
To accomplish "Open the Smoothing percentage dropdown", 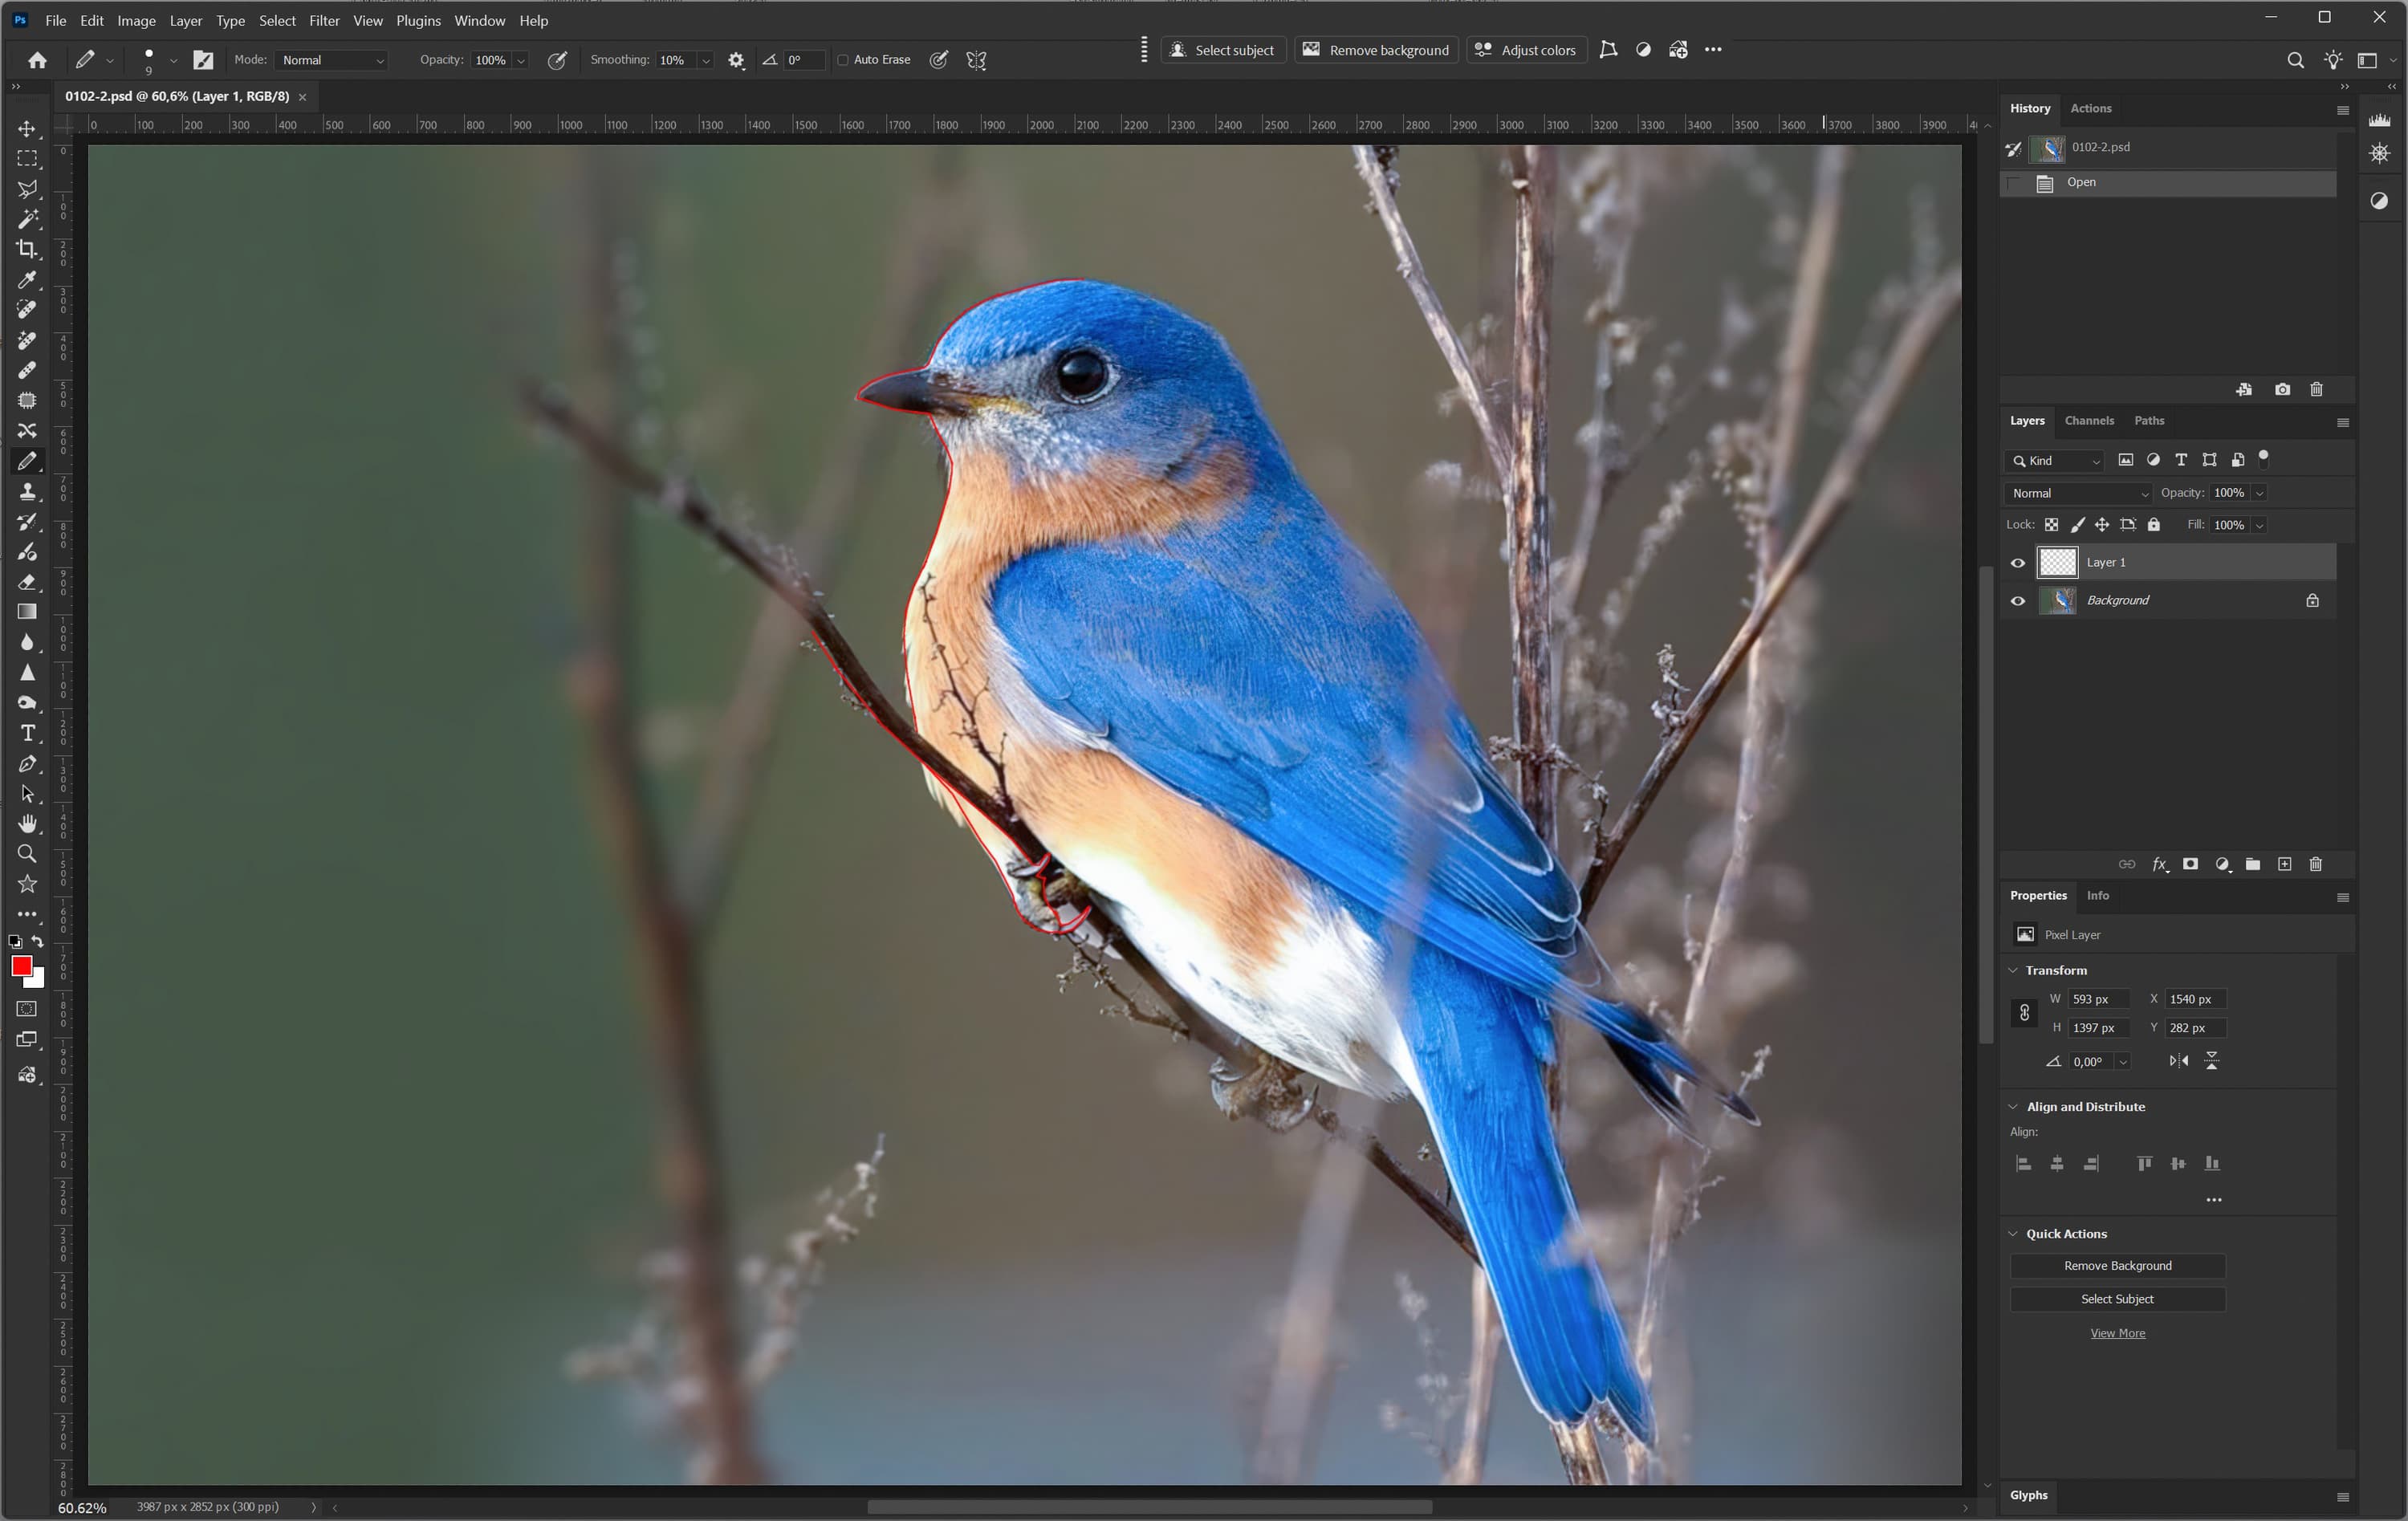I will (706, 61).
